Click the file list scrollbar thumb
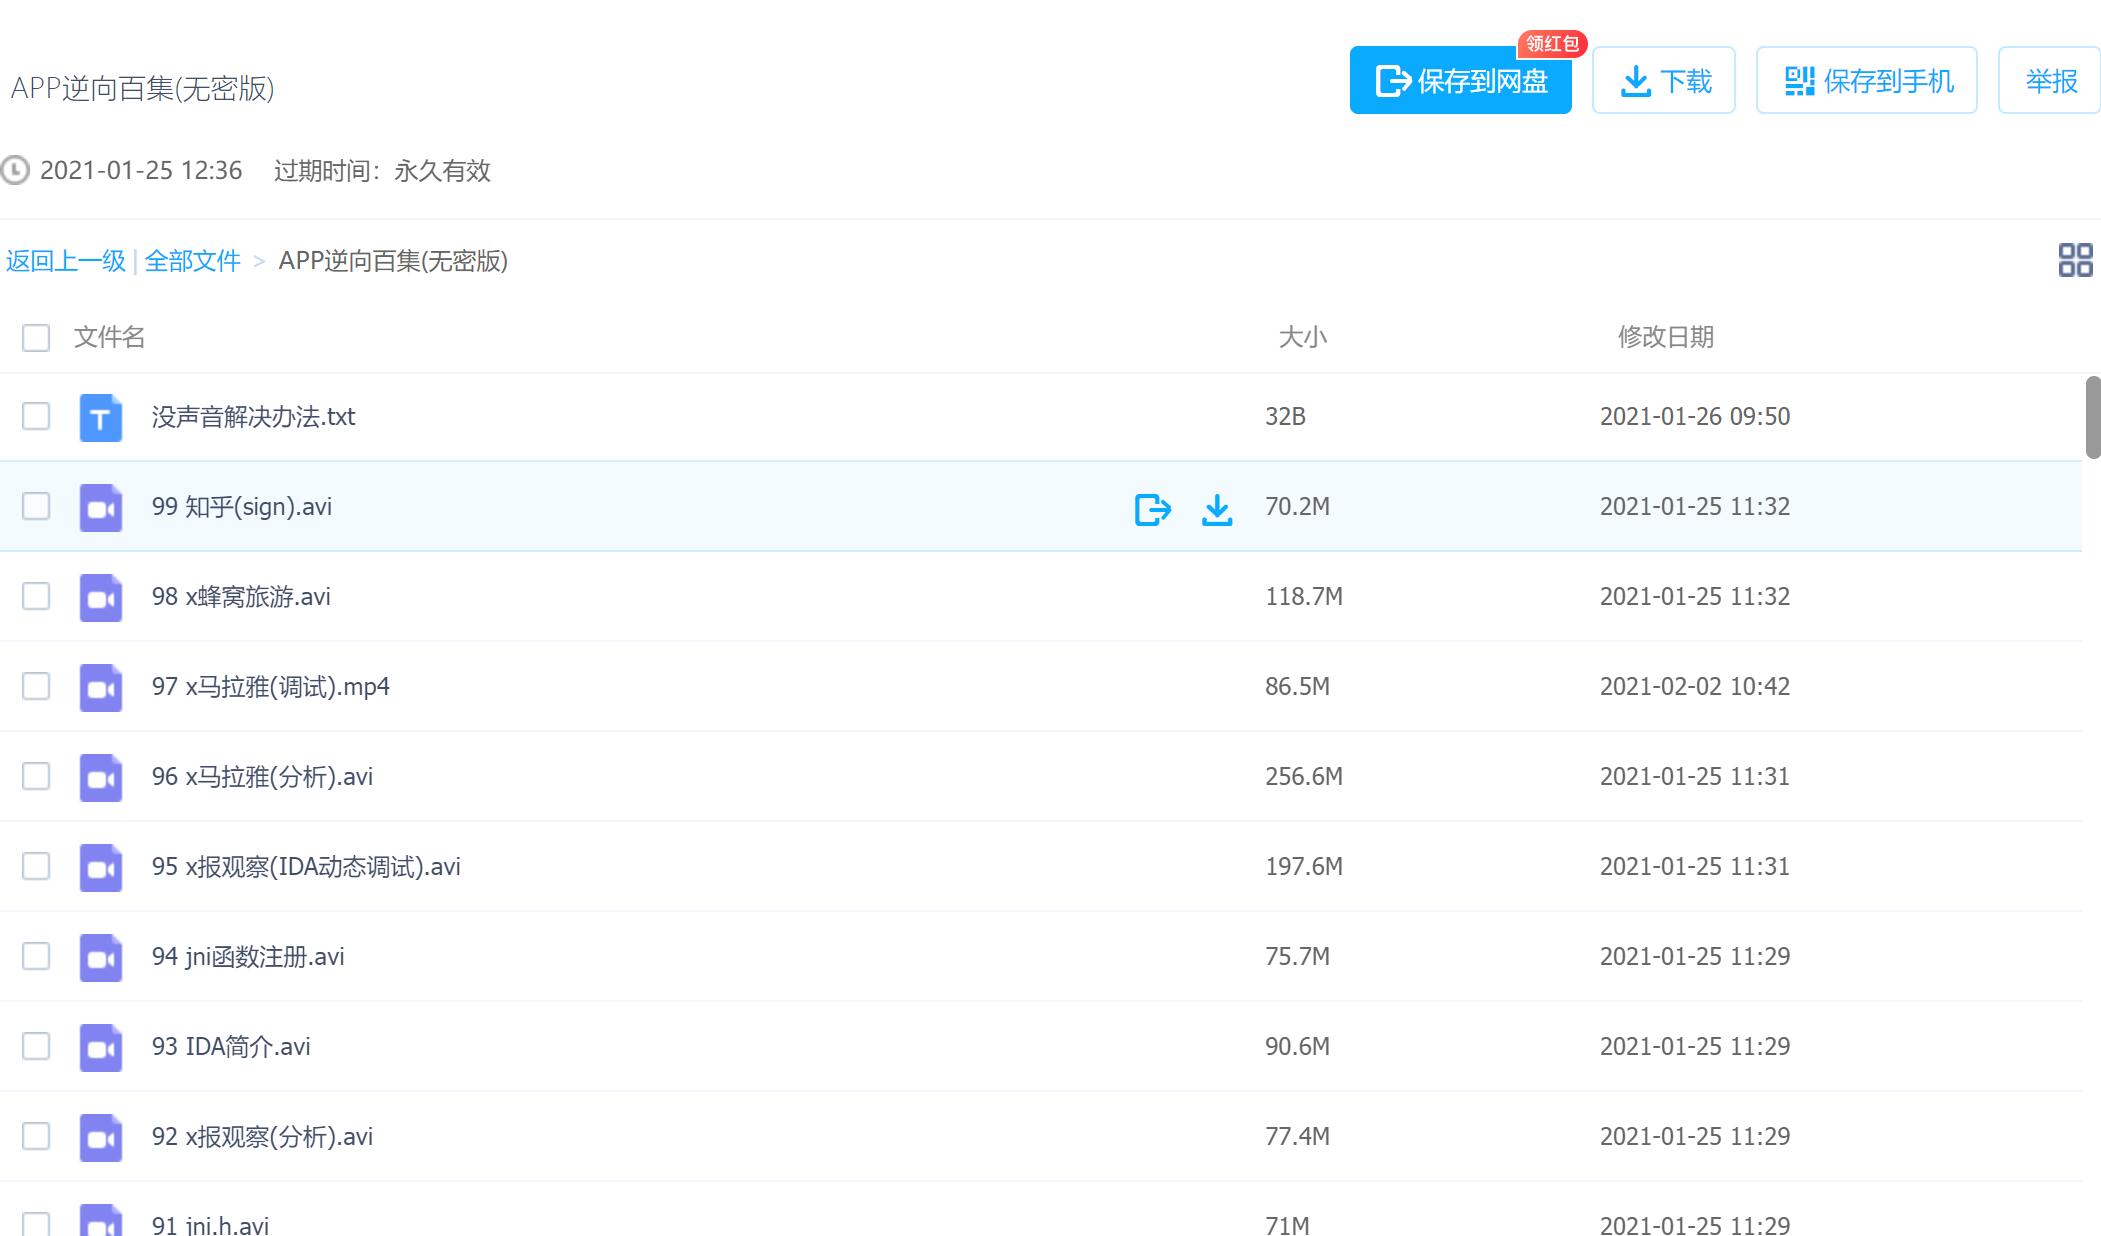2101x1236 pixels. [2092, 417]
